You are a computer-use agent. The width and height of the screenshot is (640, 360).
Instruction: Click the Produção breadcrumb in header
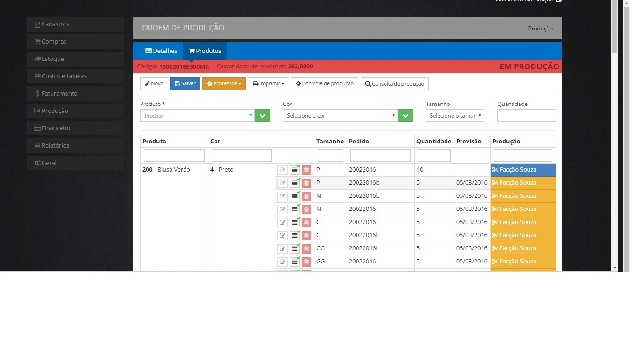coord(540,29)
